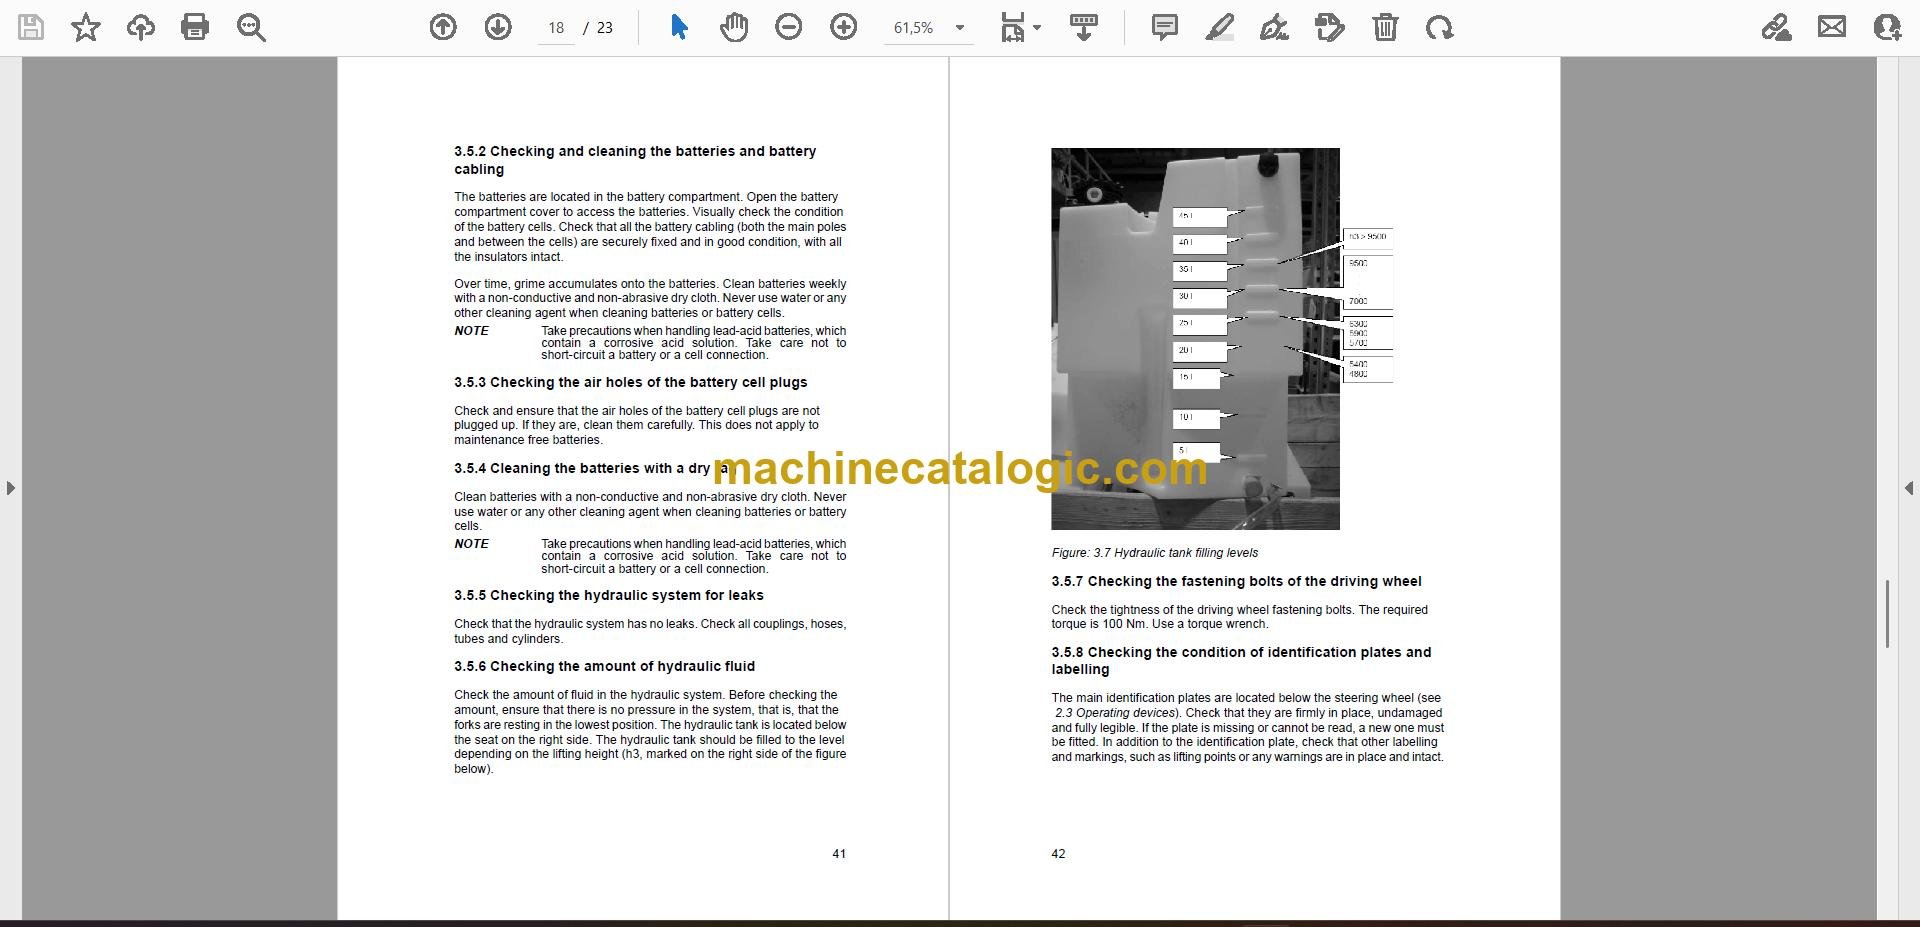
Task: Click the Figure 3.7 Hydraulic tank caption
Action: click(x=1154, y=553)
